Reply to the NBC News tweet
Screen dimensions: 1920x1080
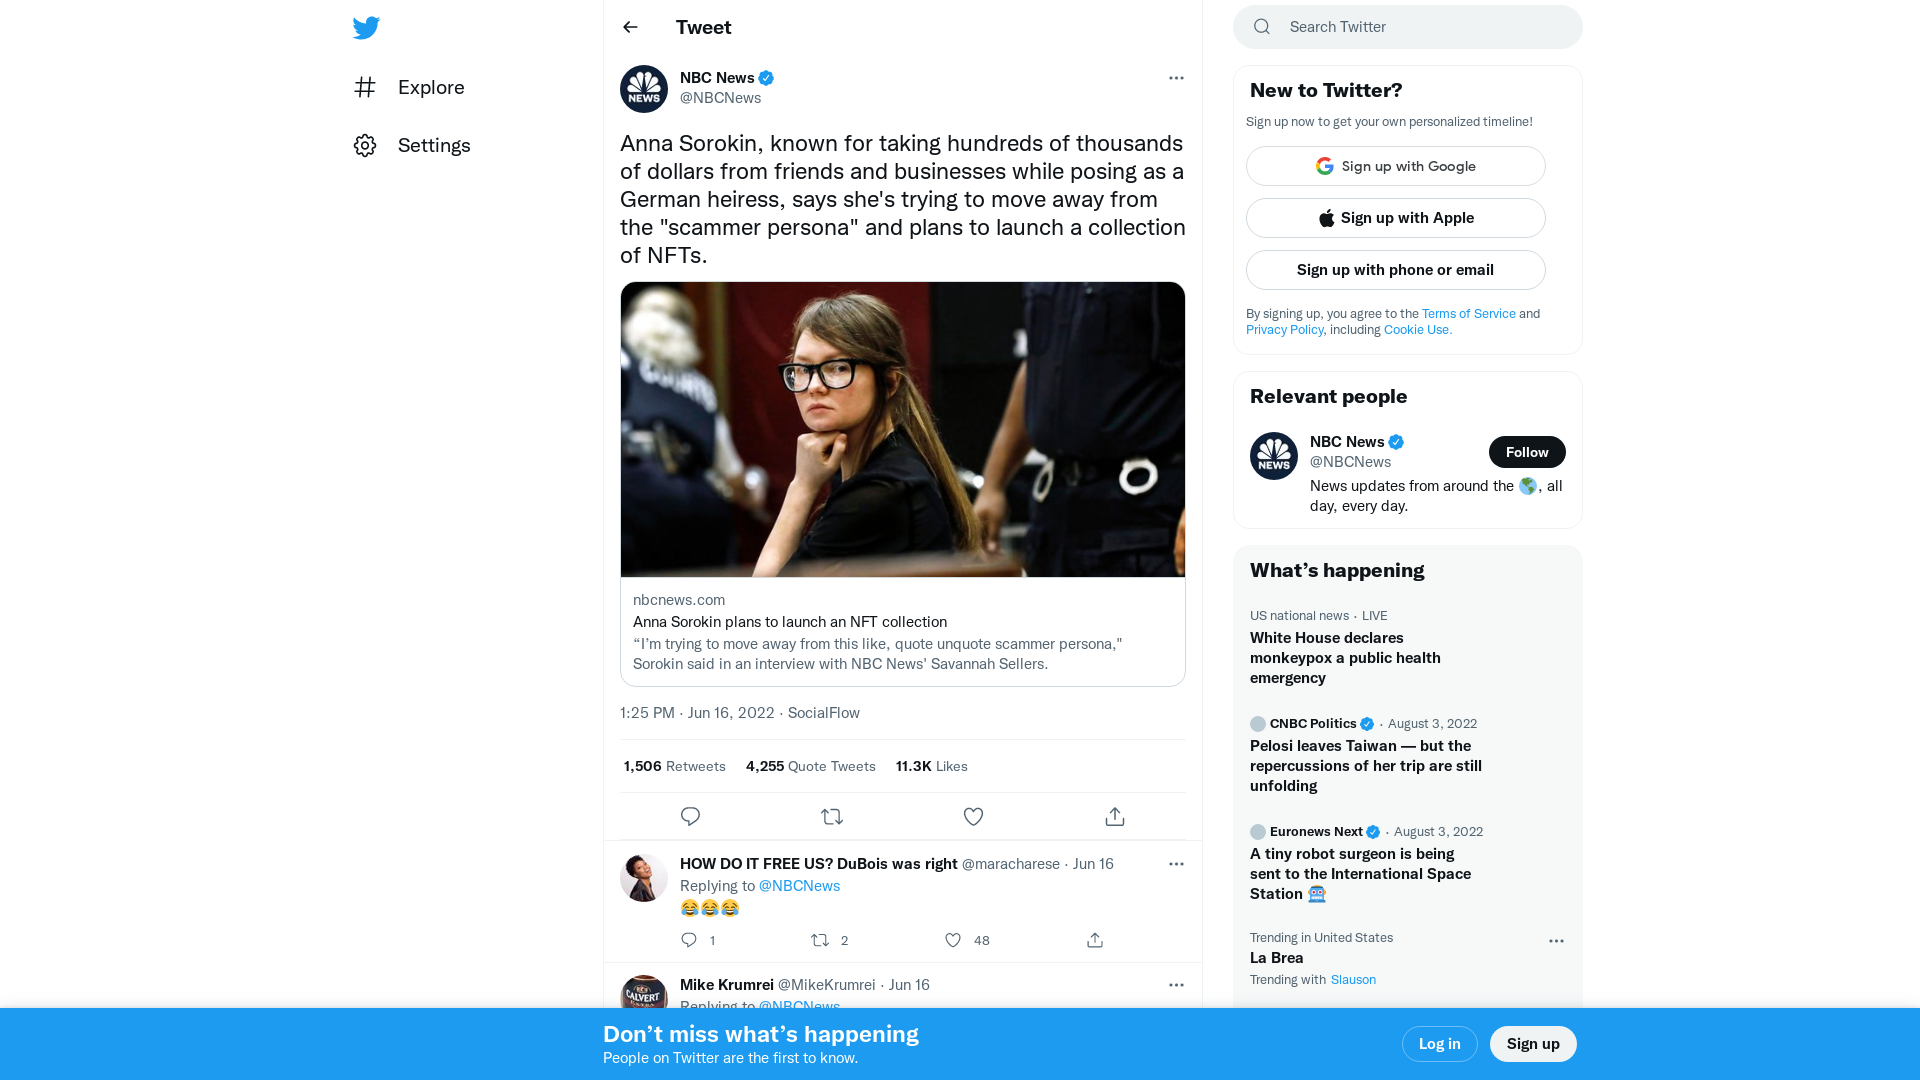coord(690,817)
